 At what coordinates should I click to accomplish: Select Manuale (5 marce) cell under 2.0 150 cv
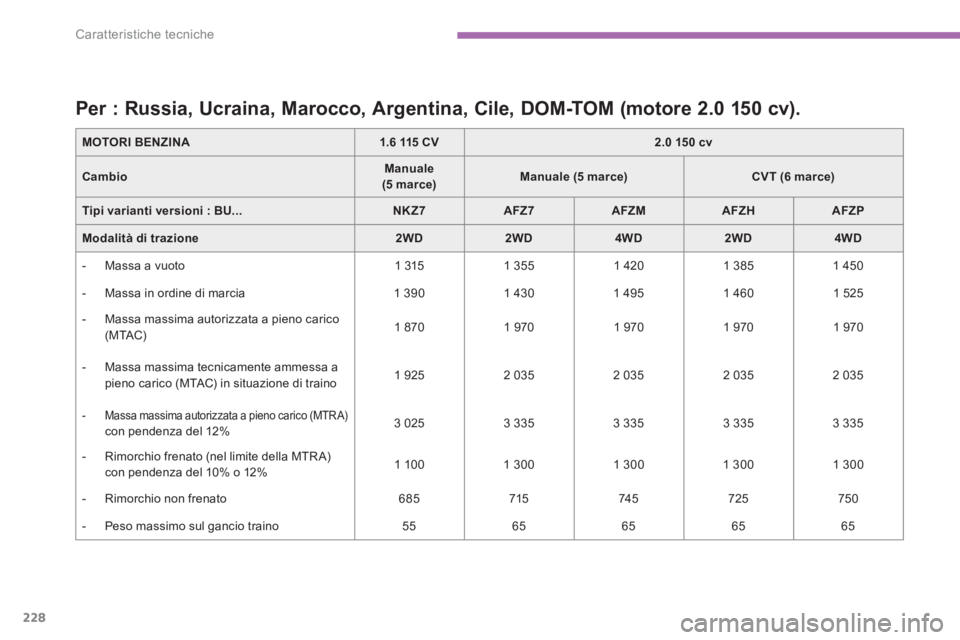tap(574, 176)
